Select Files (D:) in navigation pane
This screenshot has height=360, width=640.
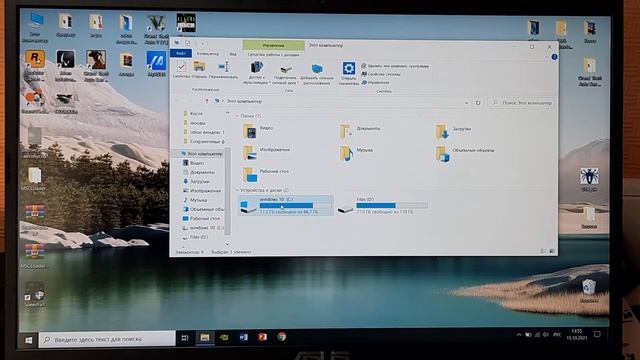195,237
